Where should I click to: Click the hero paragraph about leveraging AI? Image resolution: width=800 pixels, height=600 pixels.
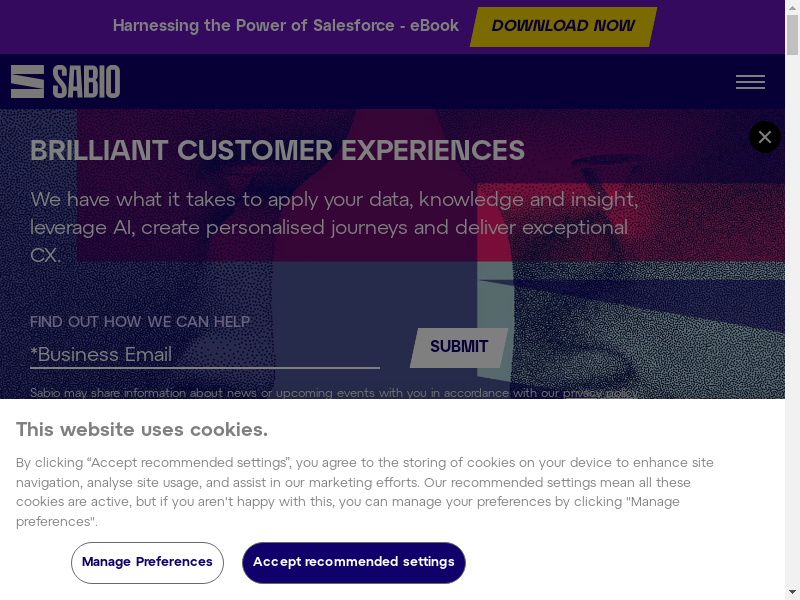coord(333,227)
